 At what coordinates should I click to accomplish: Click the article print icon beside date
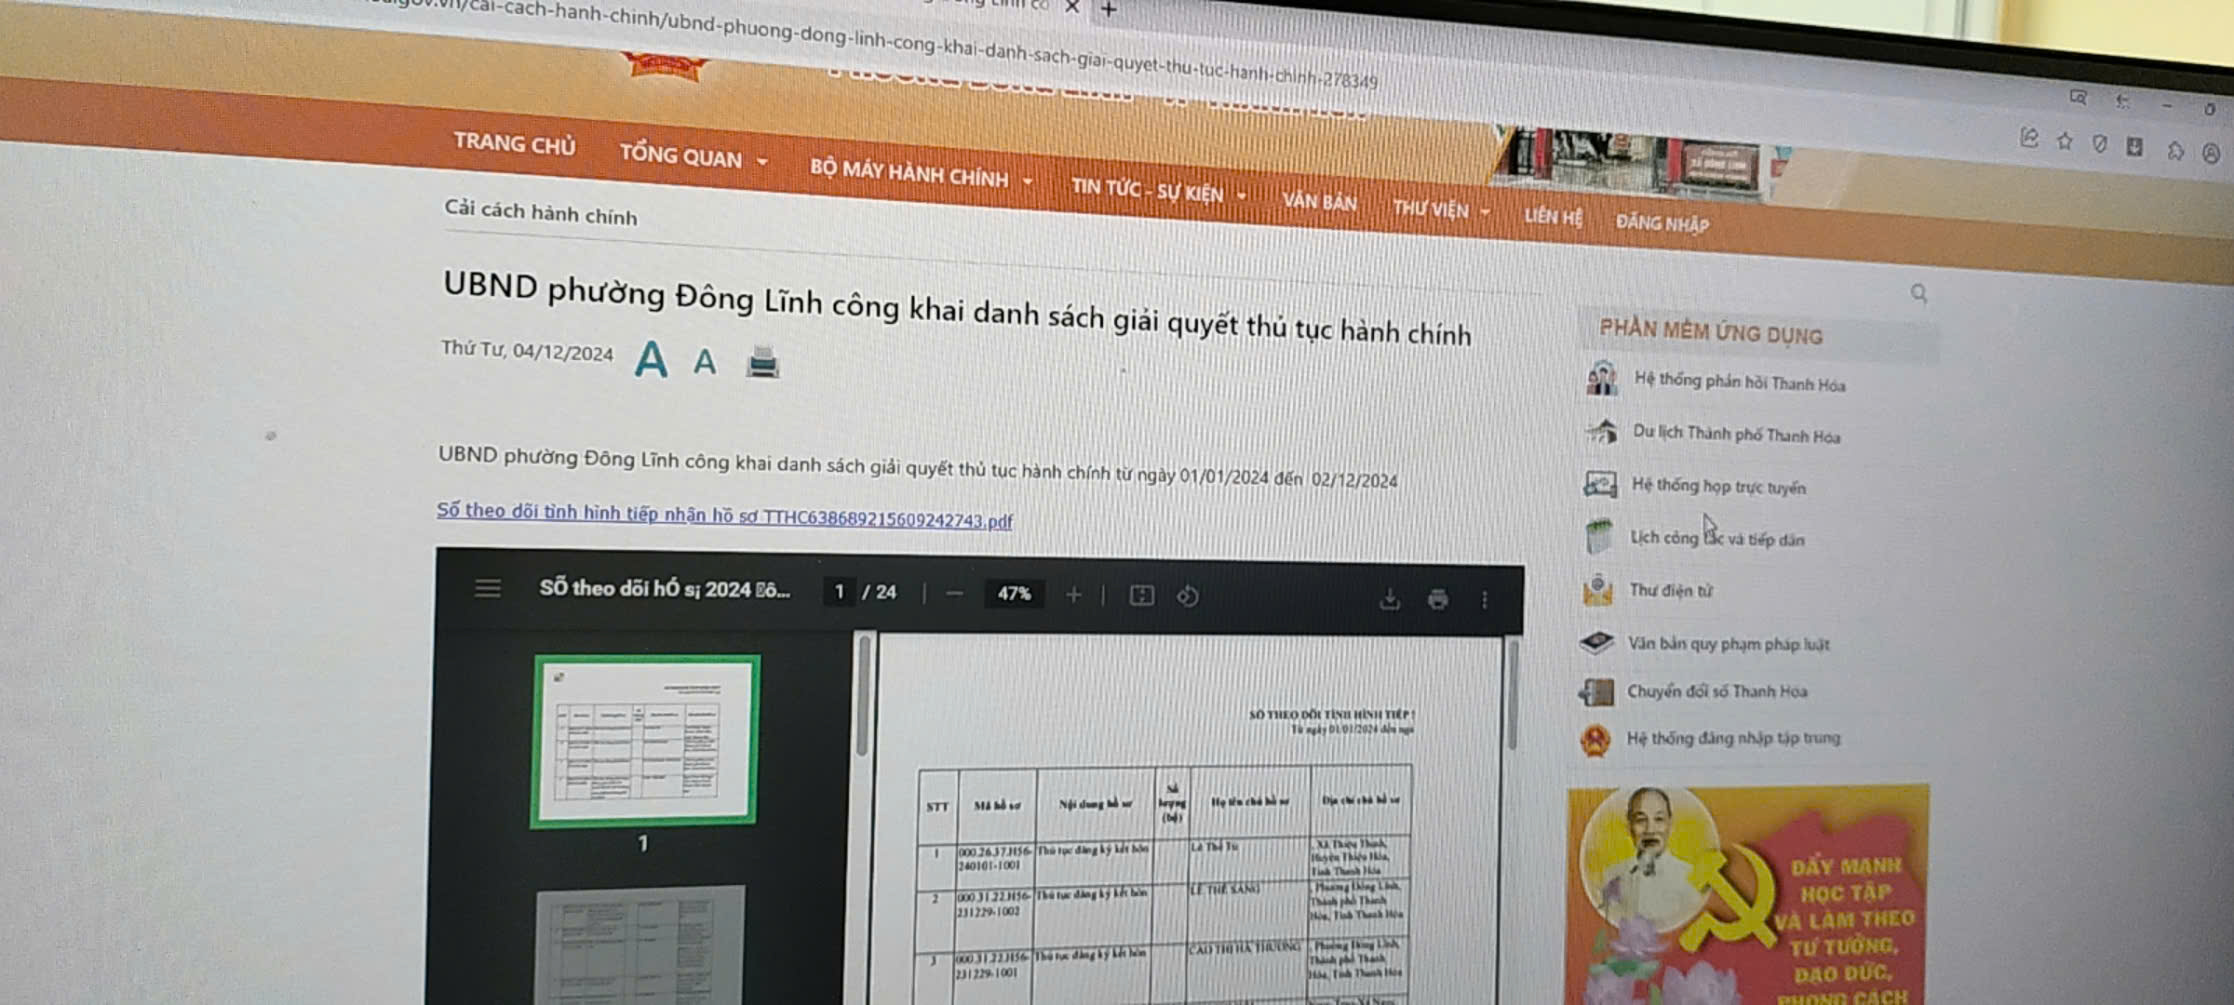[x=762, y=363]
